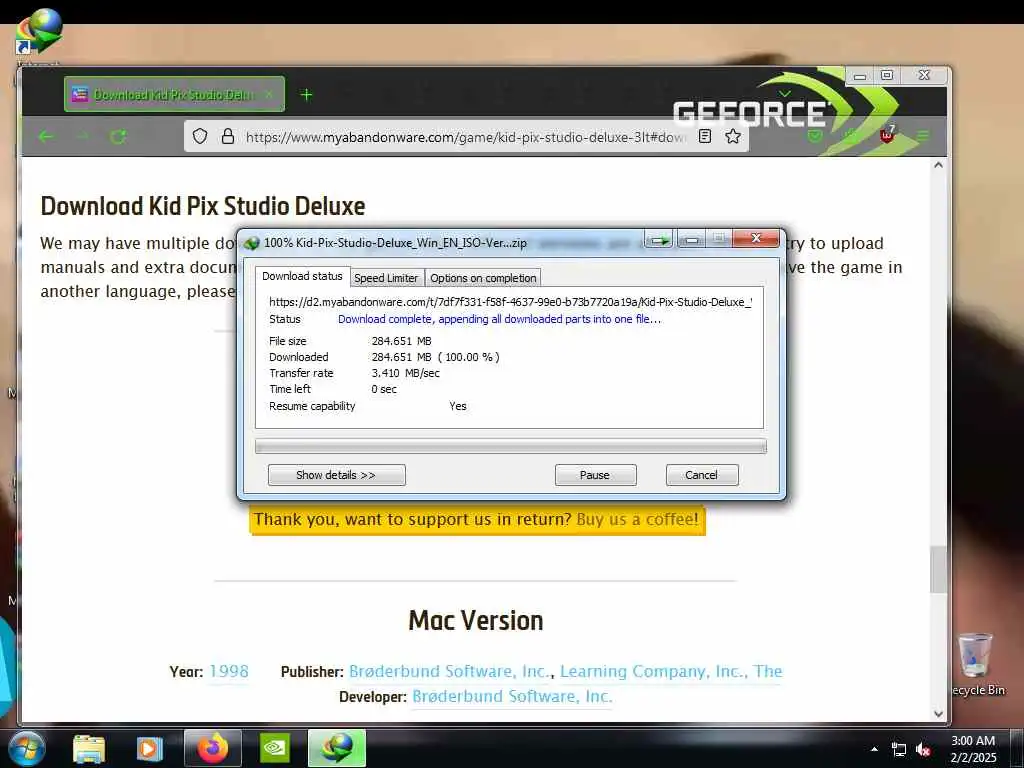Click the Firefox forward arrow
Image resolution: width=1024 pixels, height=768 pixels.
click(x=83, y=136)
